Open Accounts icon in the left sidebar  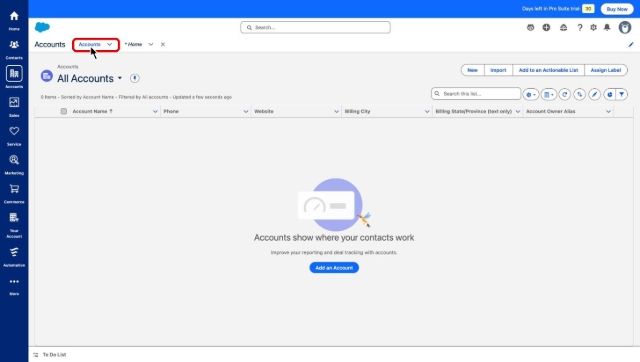coord(14,74)
